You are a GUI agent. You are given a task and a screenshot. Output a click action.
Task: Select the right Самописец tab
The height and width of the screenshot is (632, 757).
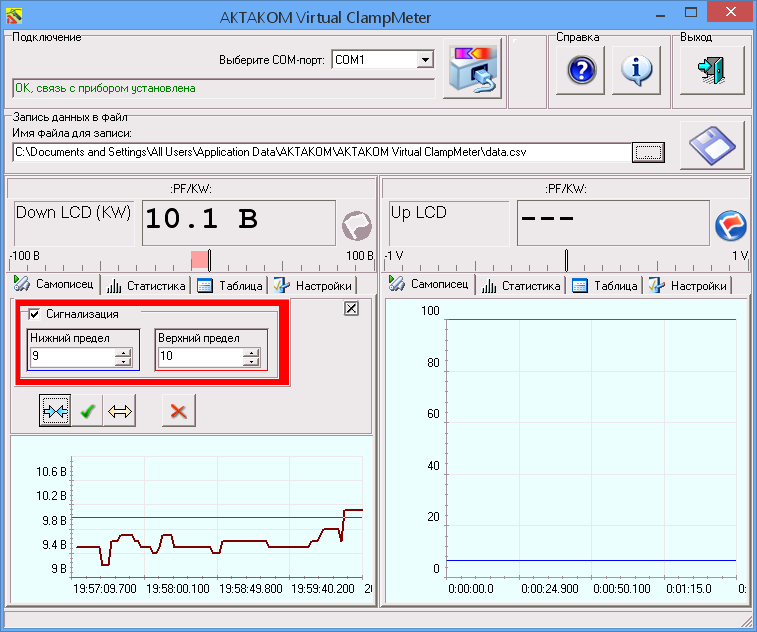(x=429, y=284)
